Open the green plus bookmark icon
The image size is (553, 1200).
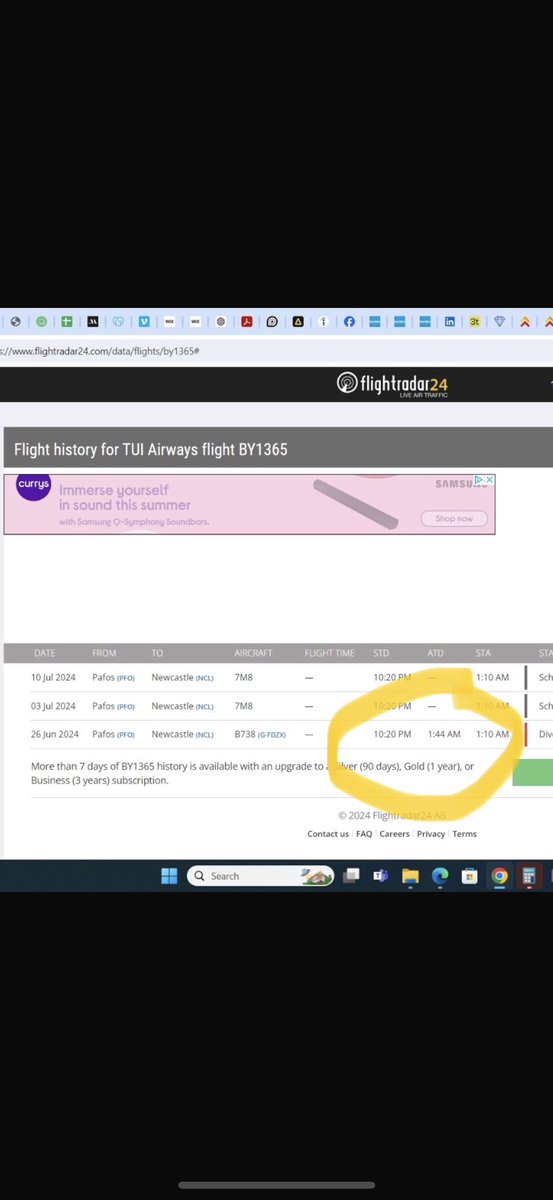[66, 322]
